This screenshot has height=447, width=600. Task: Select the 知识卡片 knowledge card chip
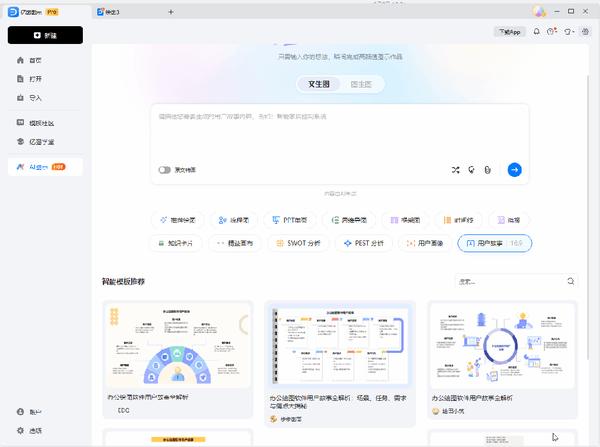tap(175, 243)
